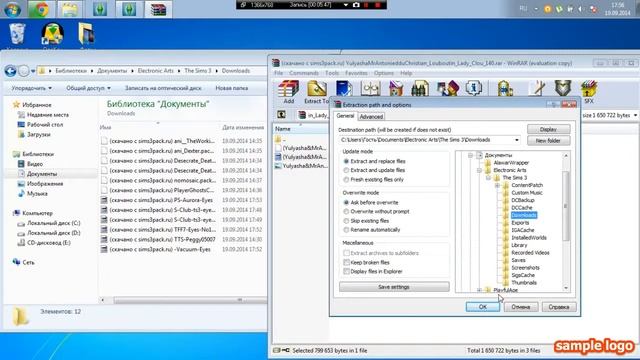Click the WinRAR Test archive icon
This screenshot has width=640, height=360.
(344, 89)
